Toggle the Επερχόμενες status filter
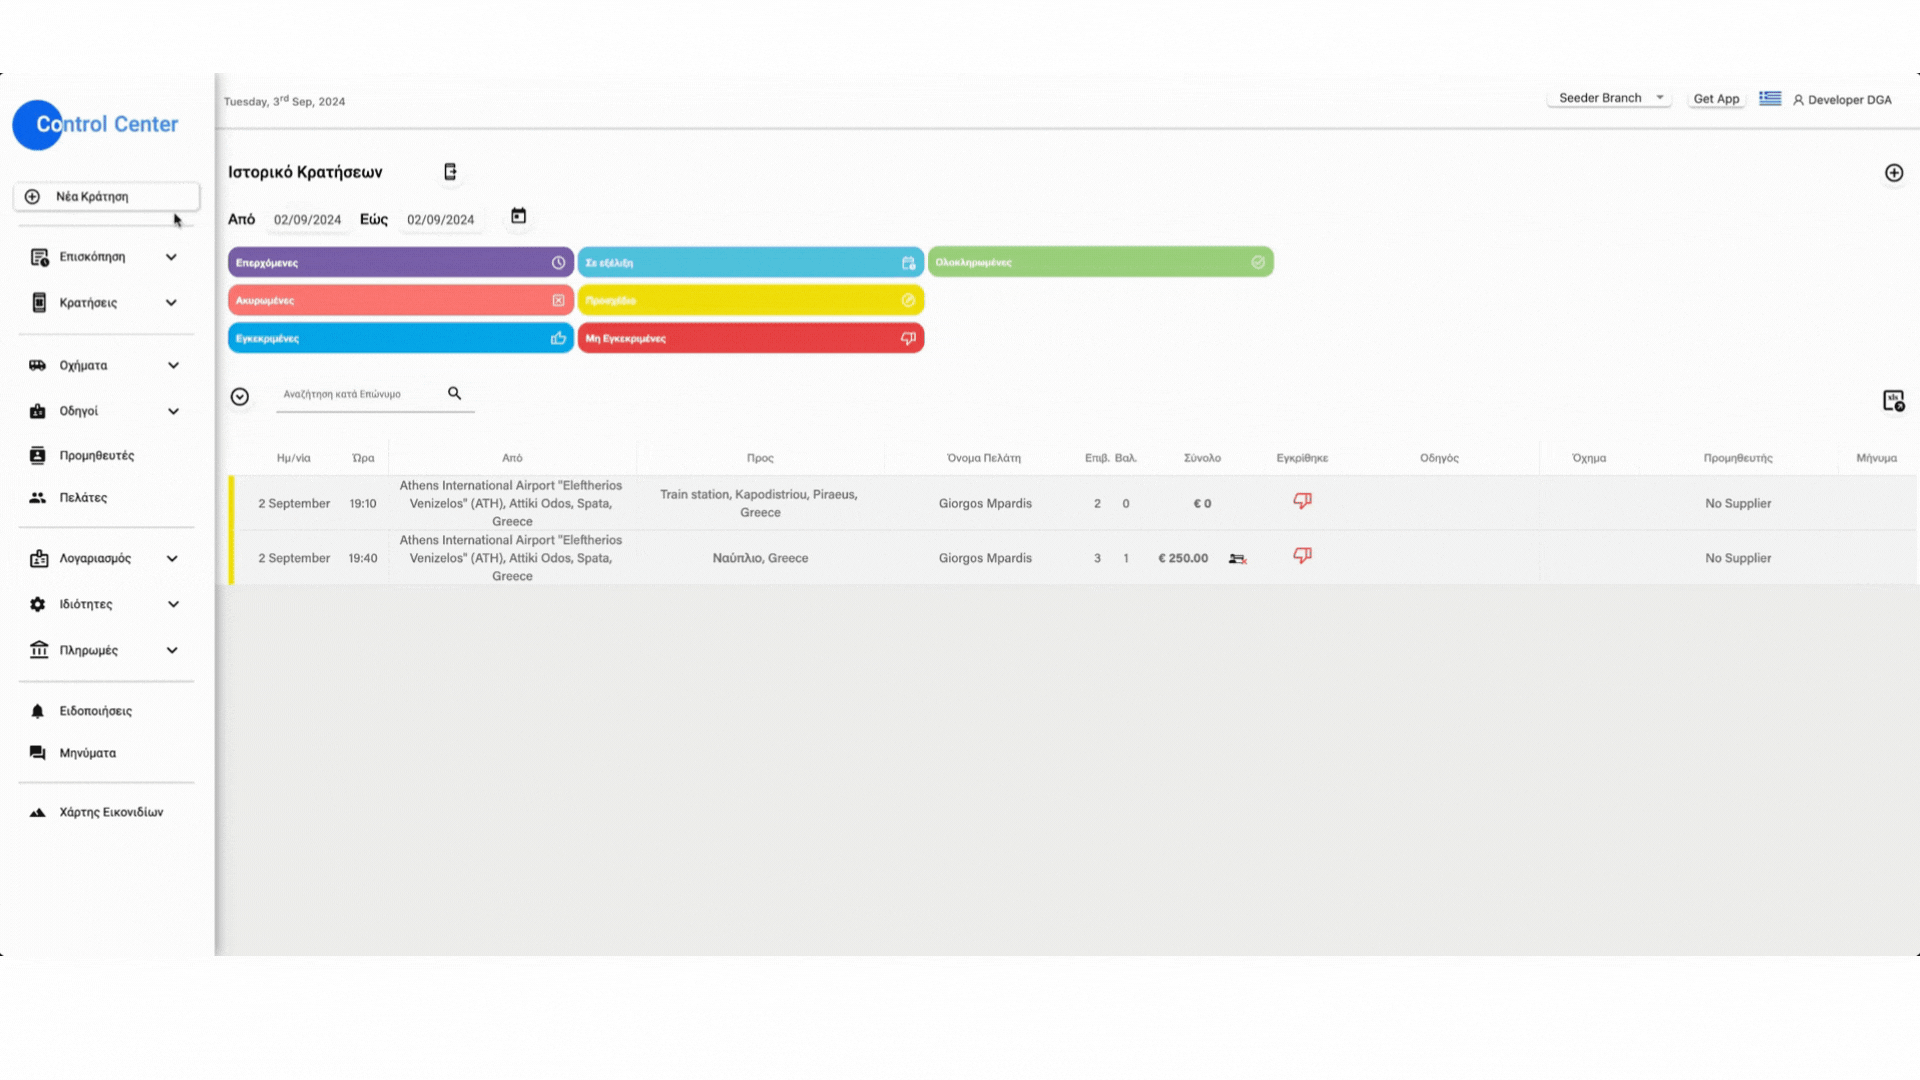Viewport: 1920px width, 1080px height. pyautogui.click(x=400, y=262)
